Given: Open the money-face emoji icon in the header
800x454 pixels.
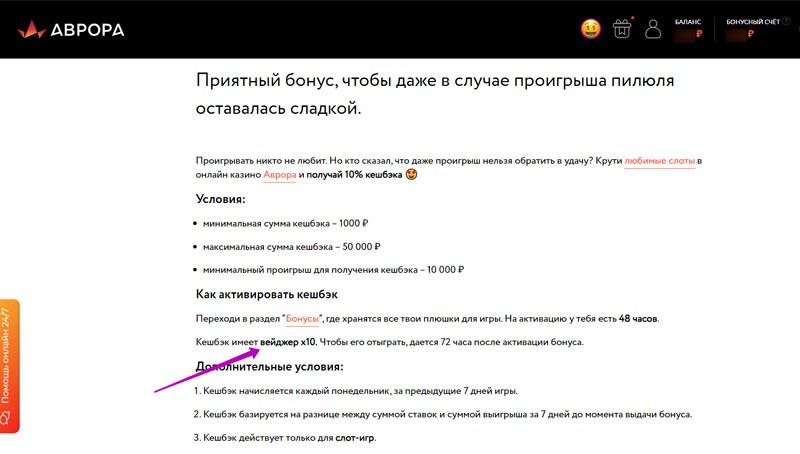Looking at the screenshot, I should pyautogui.click(x=590, y=29).
